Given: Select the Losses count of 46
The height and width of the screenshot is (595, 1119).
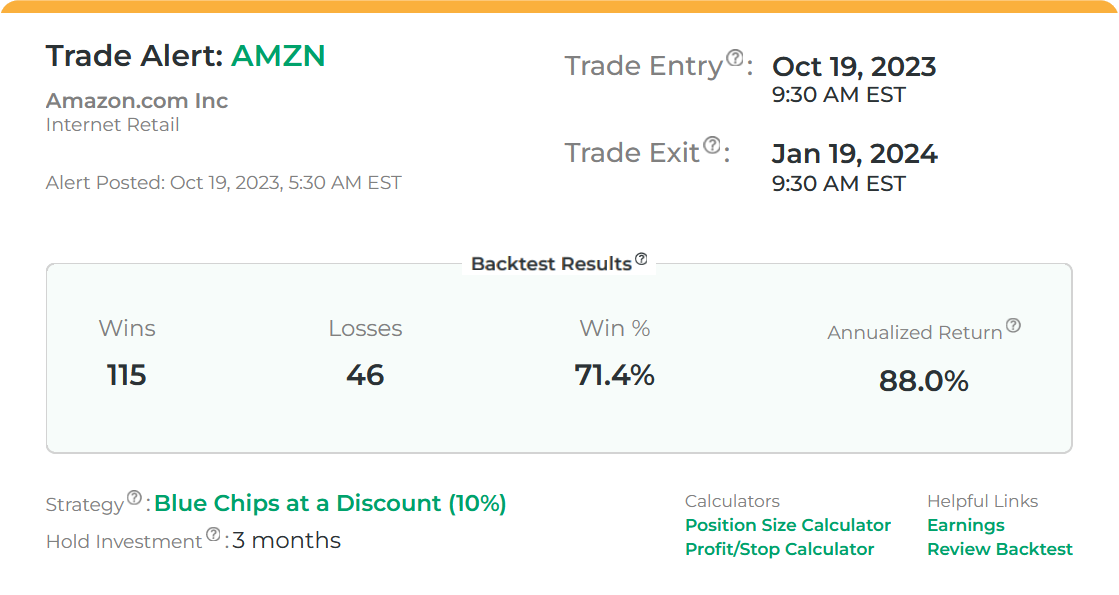Looking at the screenshot, I should [x=366, y=375].
